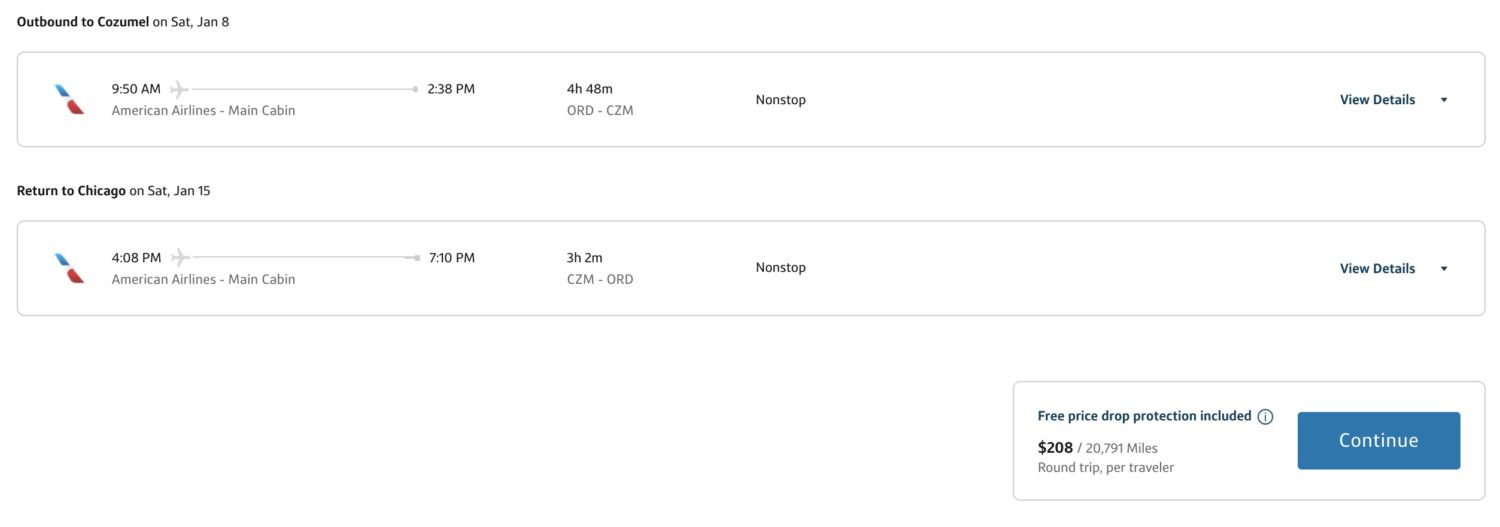Open the price drop protection info icon

tap(1265, 417)
